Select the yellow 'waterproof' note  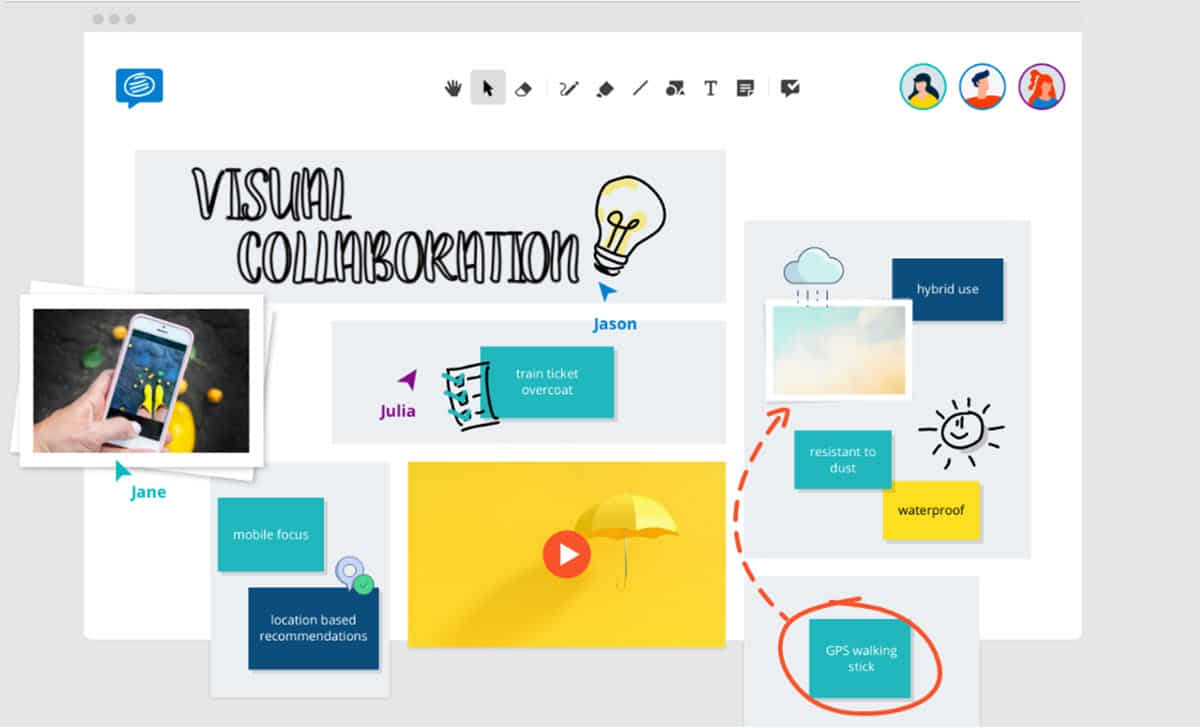point(931,510)
